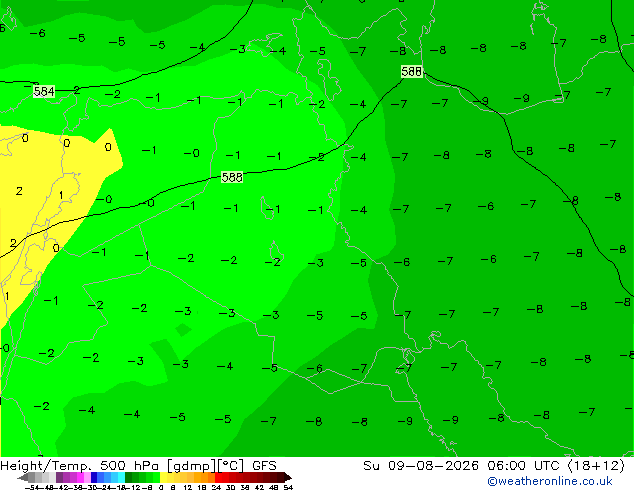Click the 54 tick label ending the legend
634x490 pixels.
point(287,487)
